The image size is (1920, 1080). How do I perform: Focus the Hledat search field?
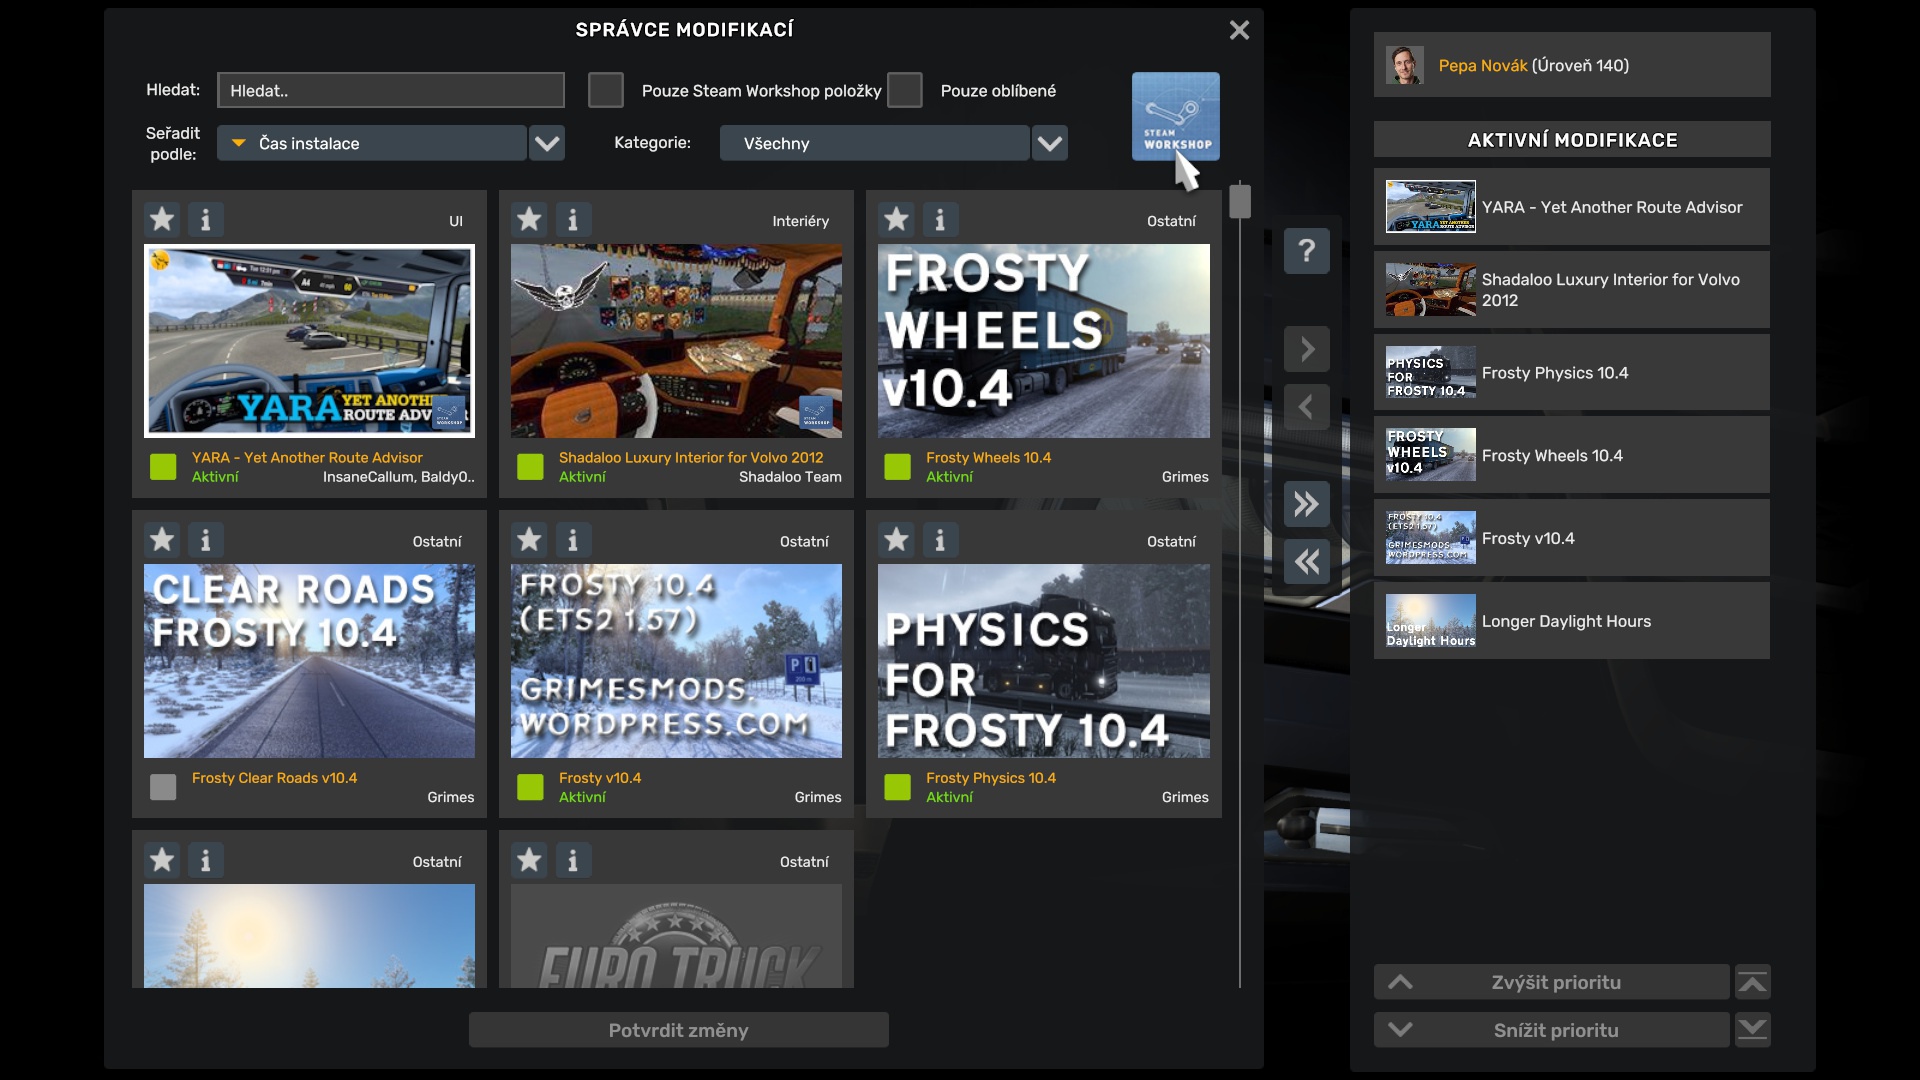tap(391, 90)
